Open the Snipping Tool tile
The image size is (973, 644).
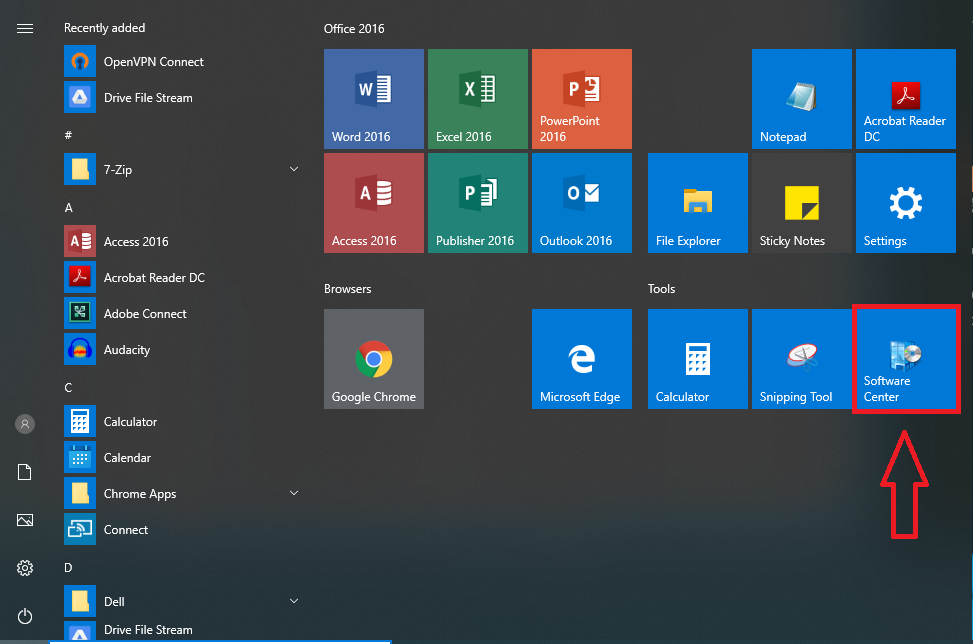tap(802, 359)
